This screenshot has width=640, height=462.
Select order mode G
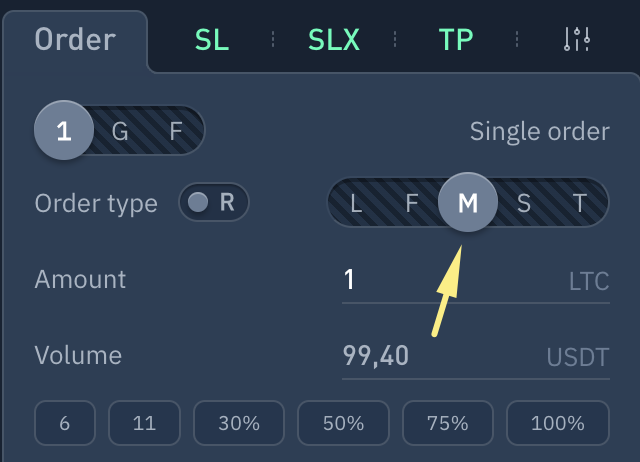click(120, 131)
